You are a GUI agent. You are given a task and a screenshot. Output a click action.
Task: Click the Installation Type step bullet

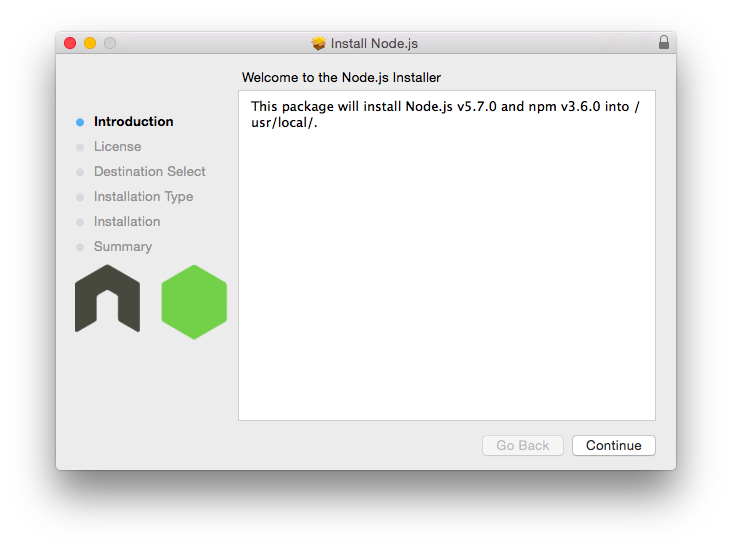pyautogui.click(x=80, y=197)
